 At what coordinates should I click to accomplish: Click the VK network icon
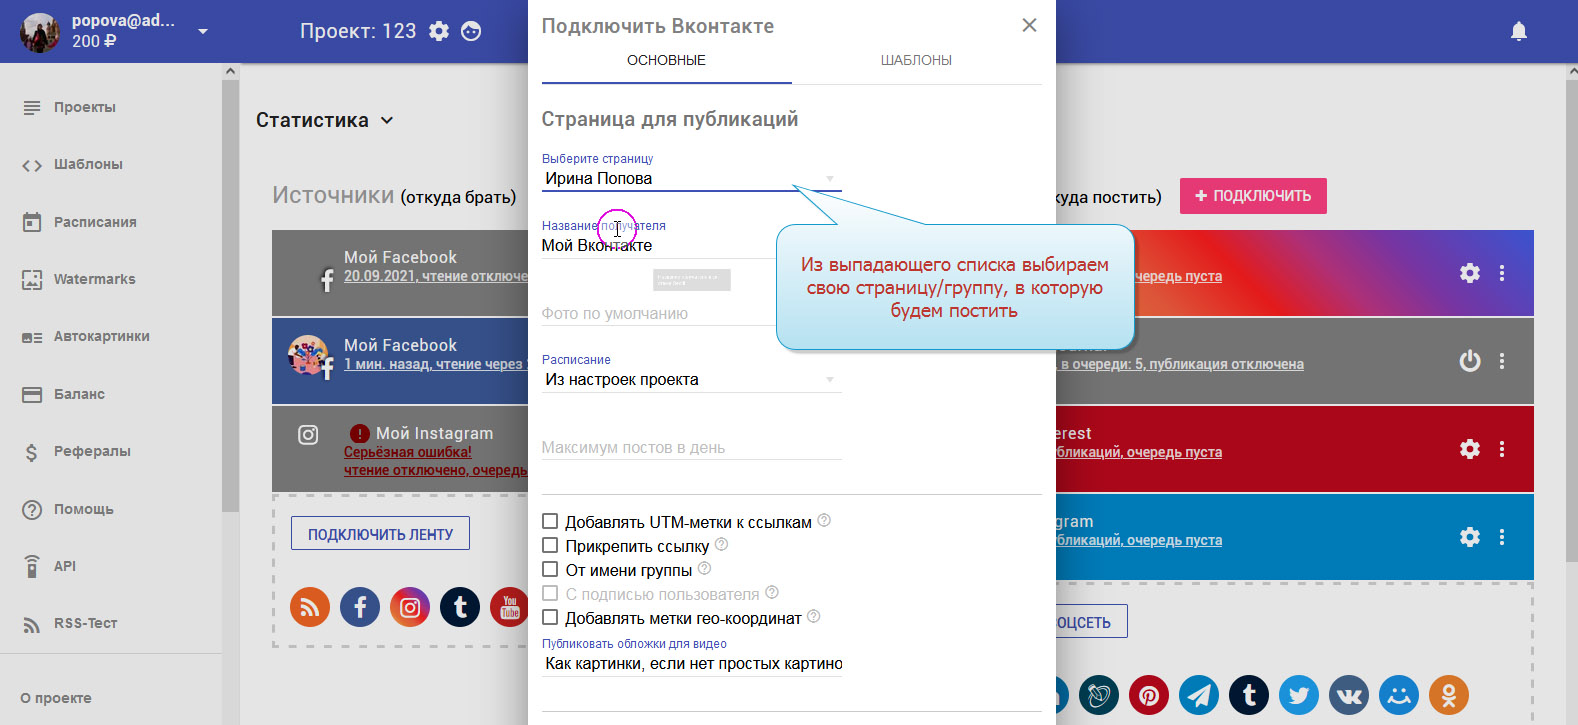tap(1349, 695)
